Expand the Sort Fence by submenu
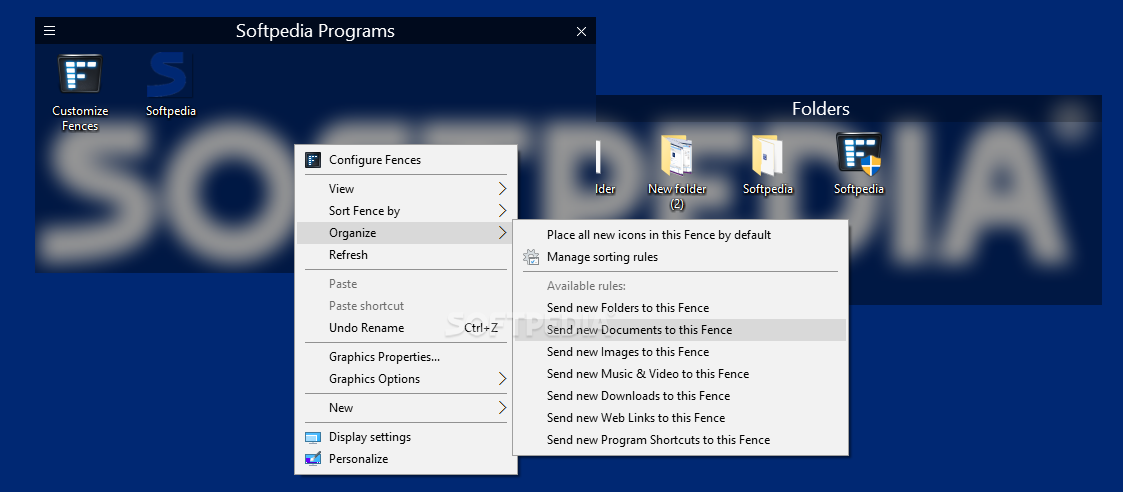This screenshot has width=1123, height=492. (406, 211)
